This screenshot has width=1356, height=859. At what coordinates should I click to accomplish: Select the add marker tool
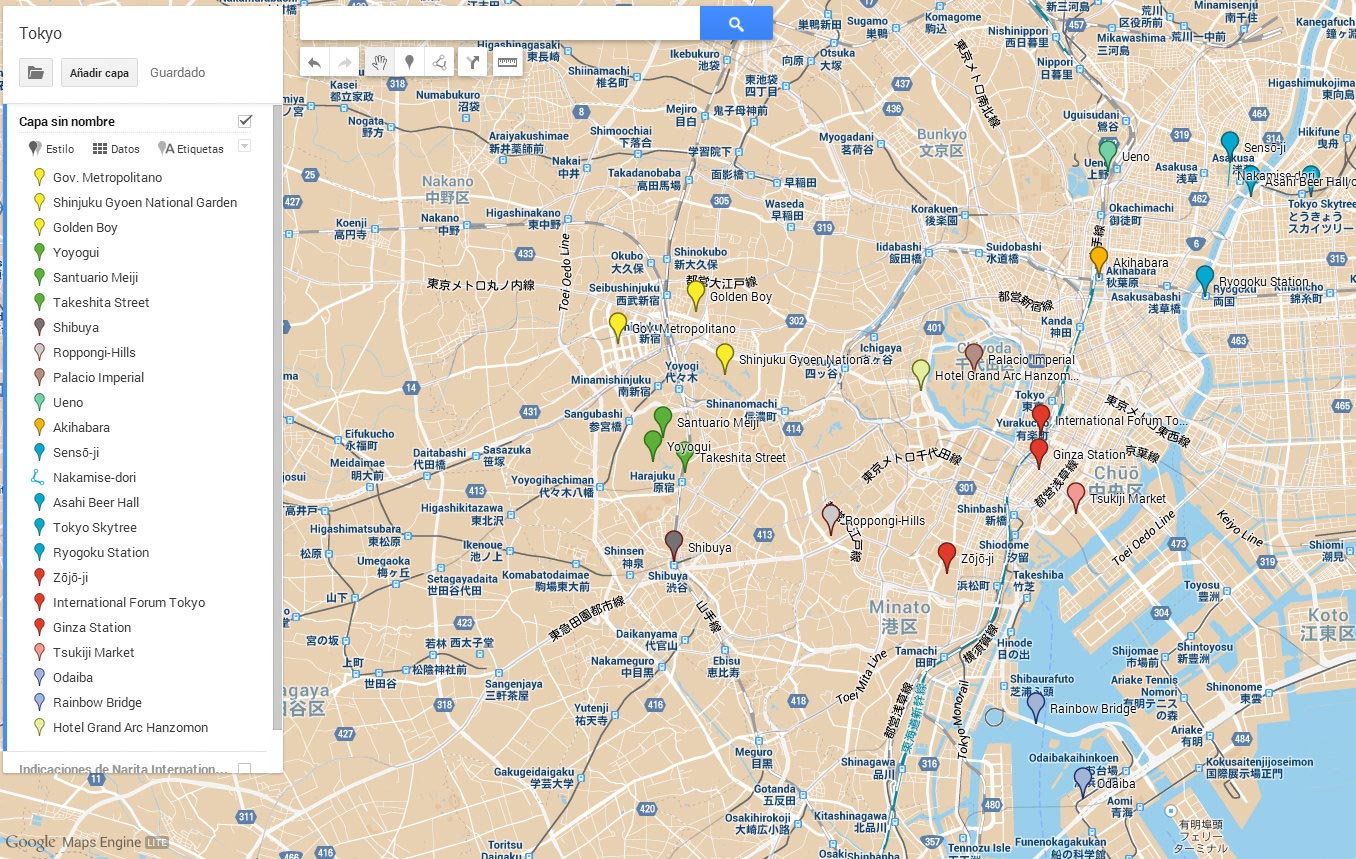[409, 61]
